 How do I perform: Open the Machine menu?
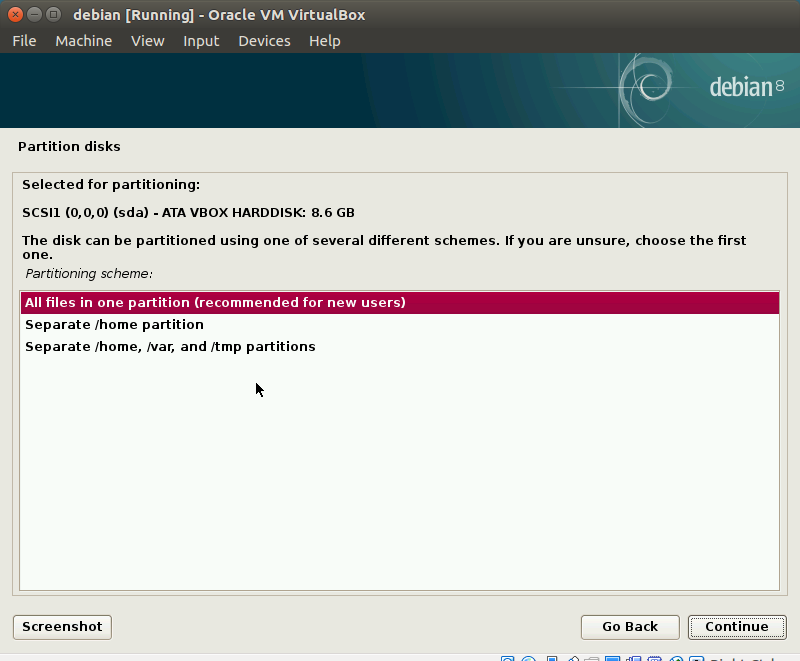pyautogui.click(x=84, y=41)
